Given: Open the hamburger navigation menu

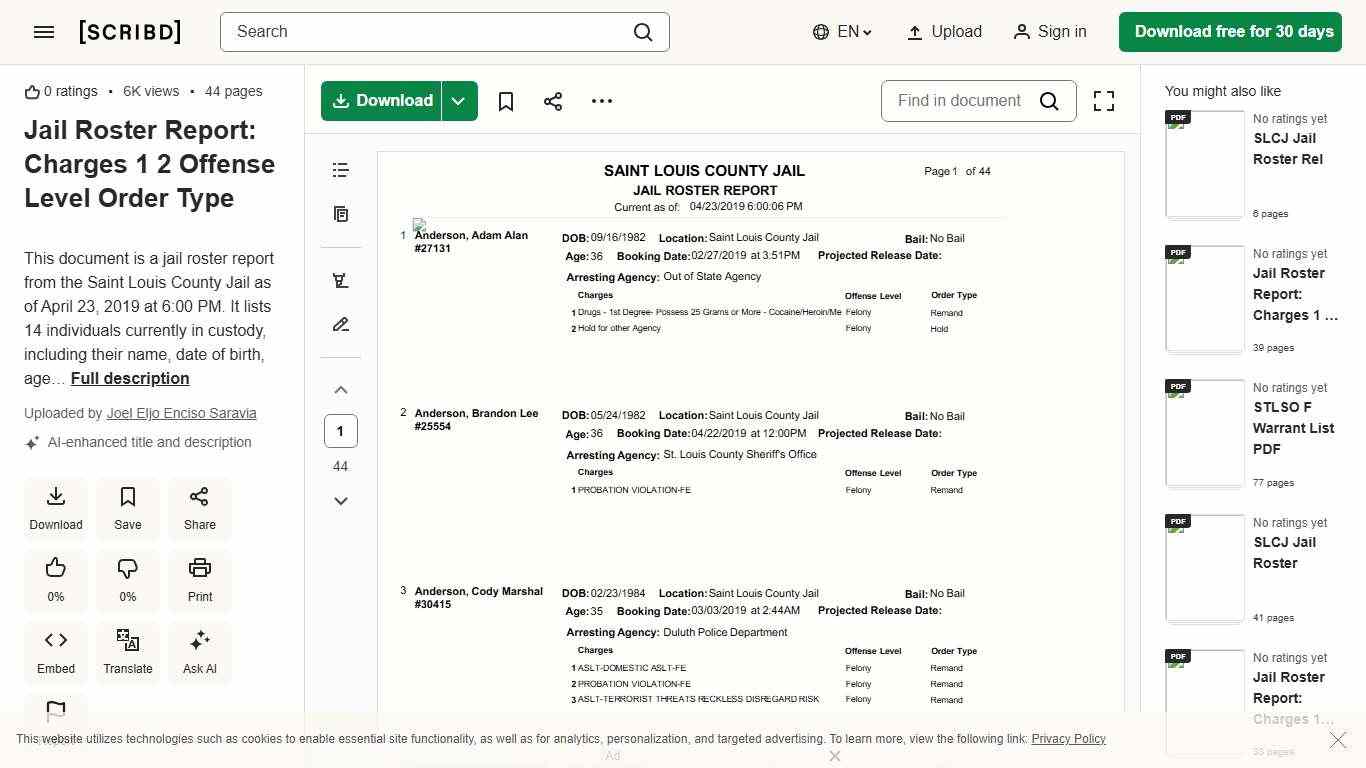Looking at the screenshot, I should 44,32.
